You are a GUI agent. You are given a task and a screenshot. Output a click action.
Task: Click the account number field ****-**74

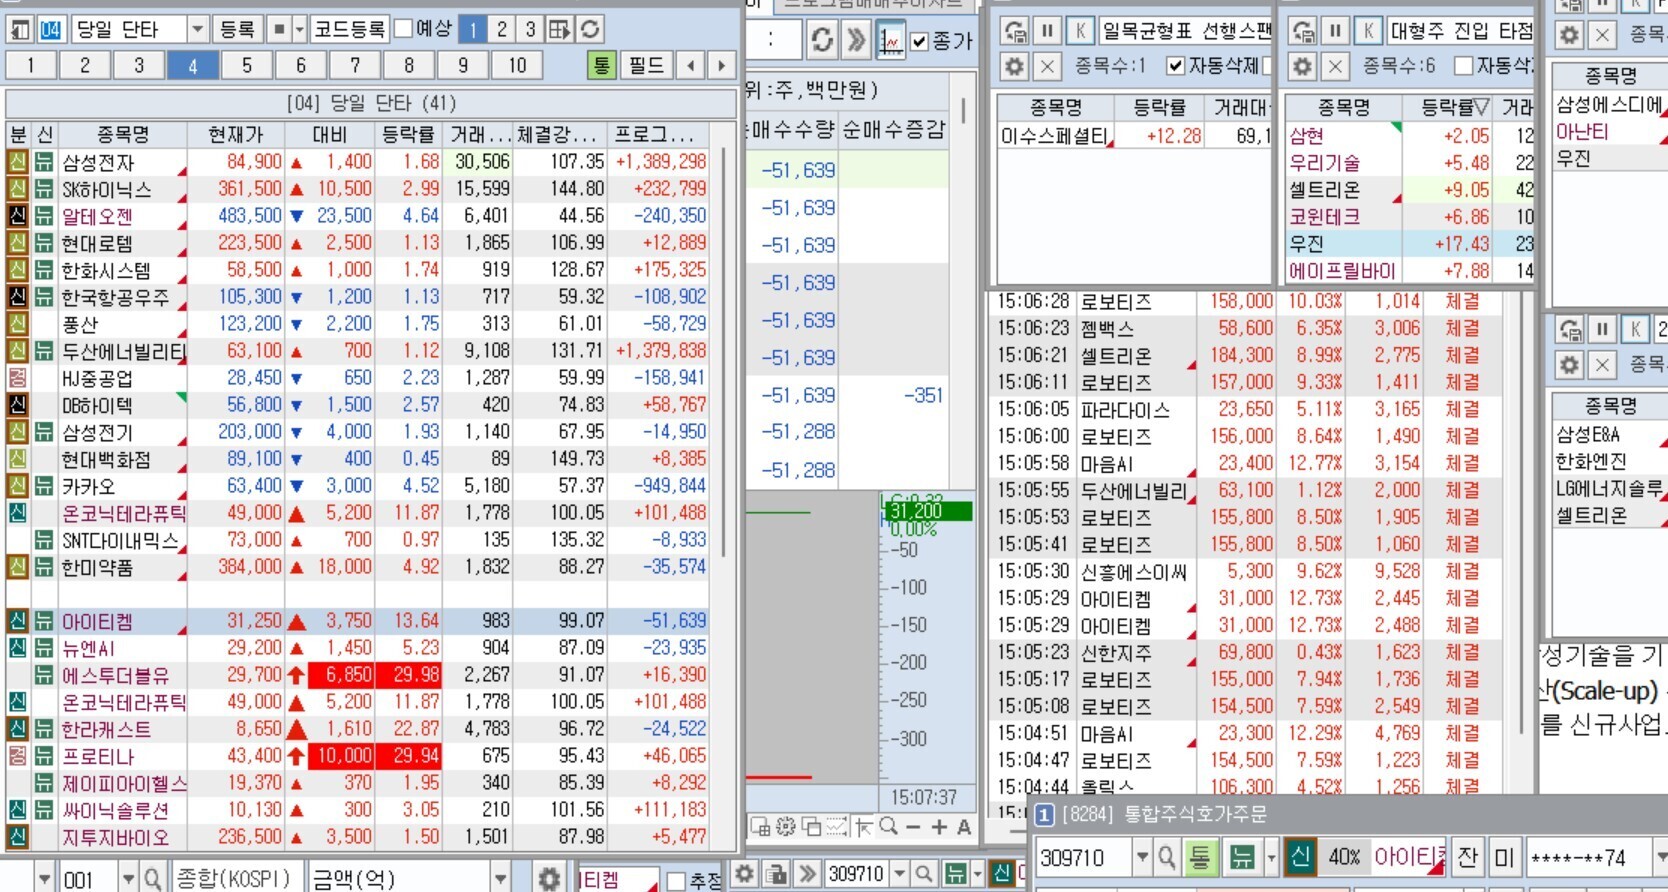click(1588, 857)
